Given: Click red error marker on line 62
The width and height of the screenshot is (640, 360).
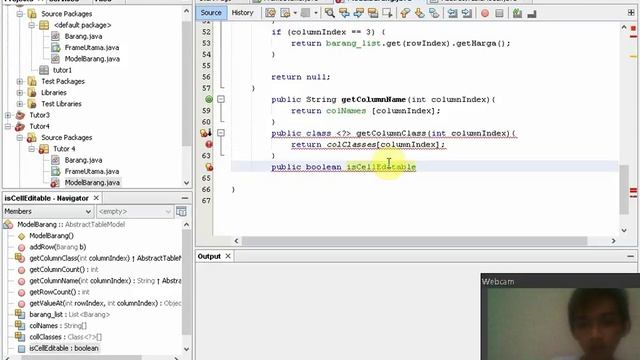Looking at the screenshot, I should click(209, 144).
